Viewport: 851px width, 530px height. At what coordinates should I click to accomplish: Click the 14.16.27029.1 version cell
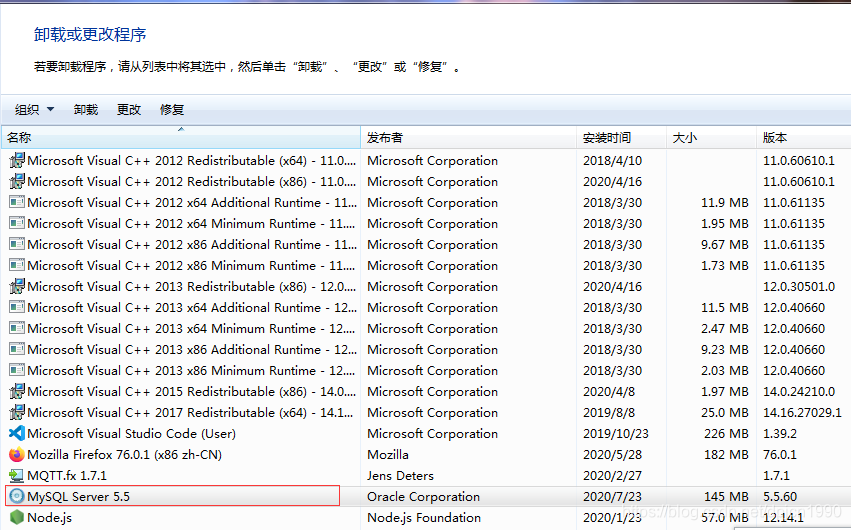click(802, 412)
